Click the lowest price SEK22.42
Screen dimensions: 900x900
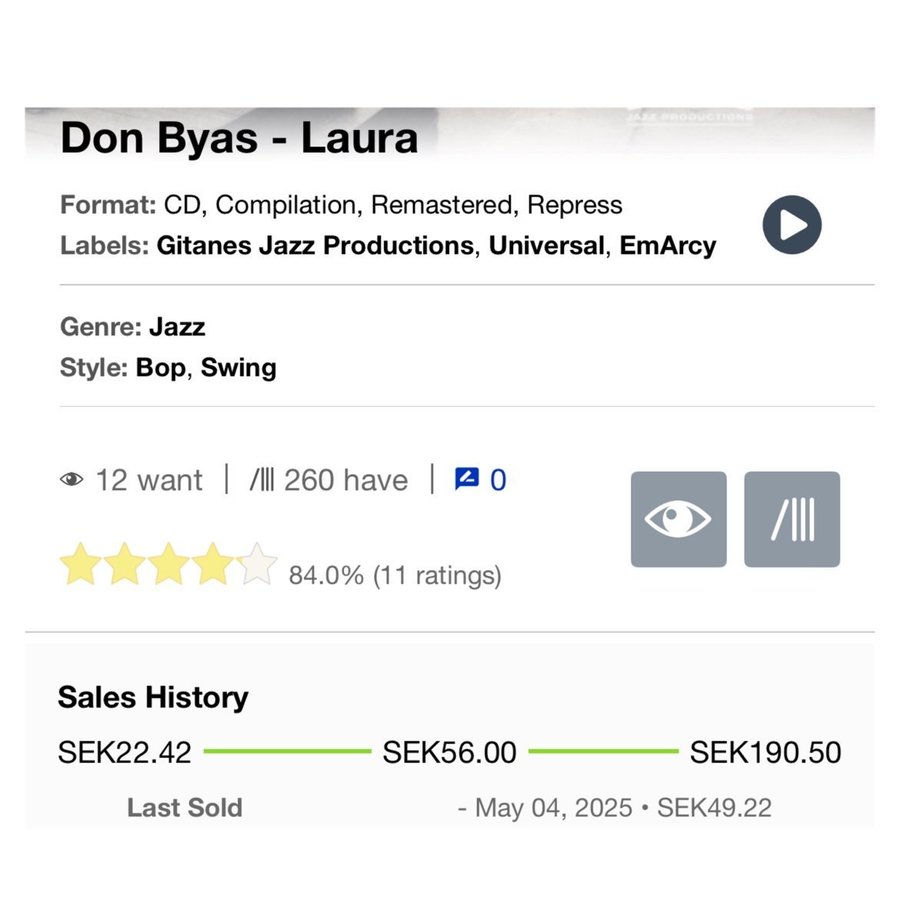pos(124,752)
